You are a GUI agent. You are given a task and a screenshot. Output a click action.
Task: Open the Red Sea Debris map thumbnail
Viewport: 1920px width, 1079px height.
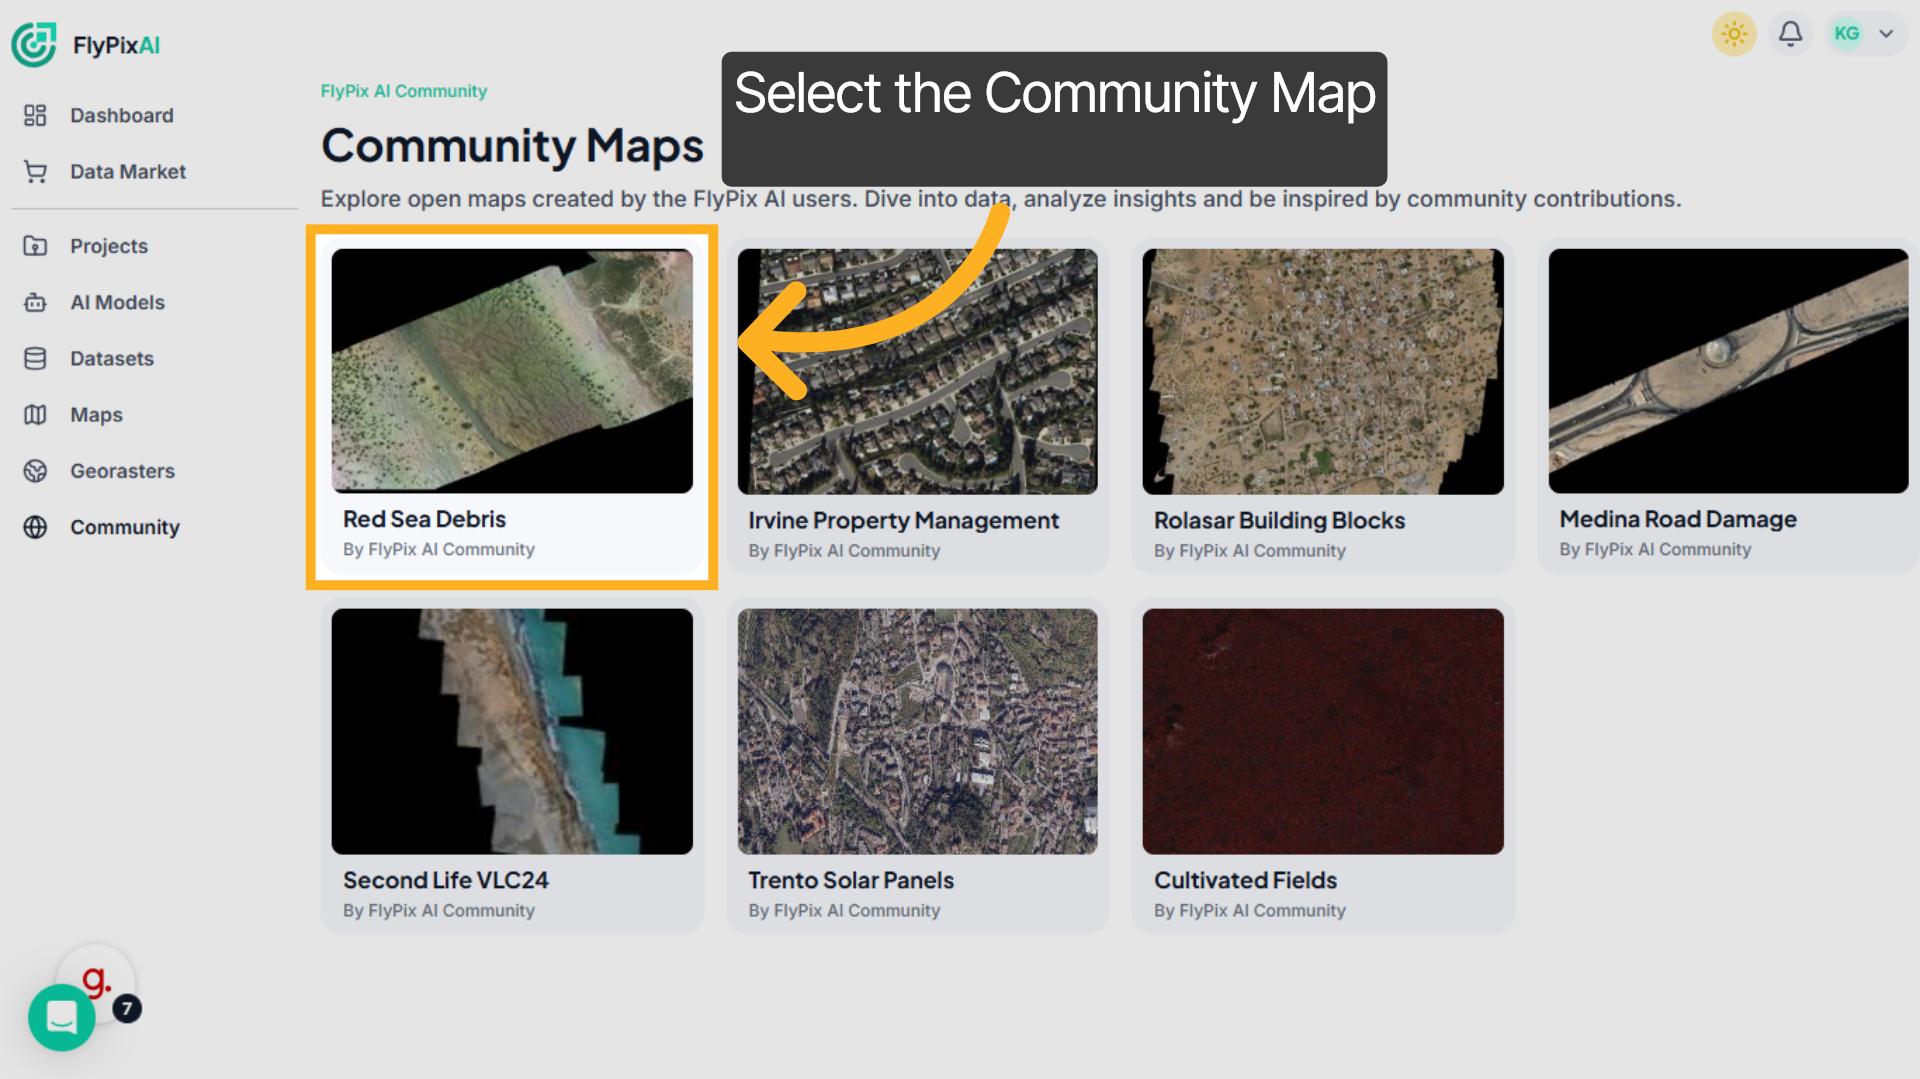point(512,371)
